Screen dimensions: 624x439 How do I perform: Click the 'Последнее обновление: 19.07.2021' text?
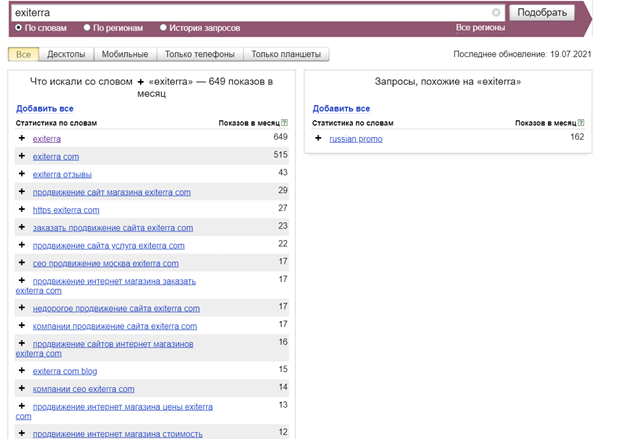[522, 54]
